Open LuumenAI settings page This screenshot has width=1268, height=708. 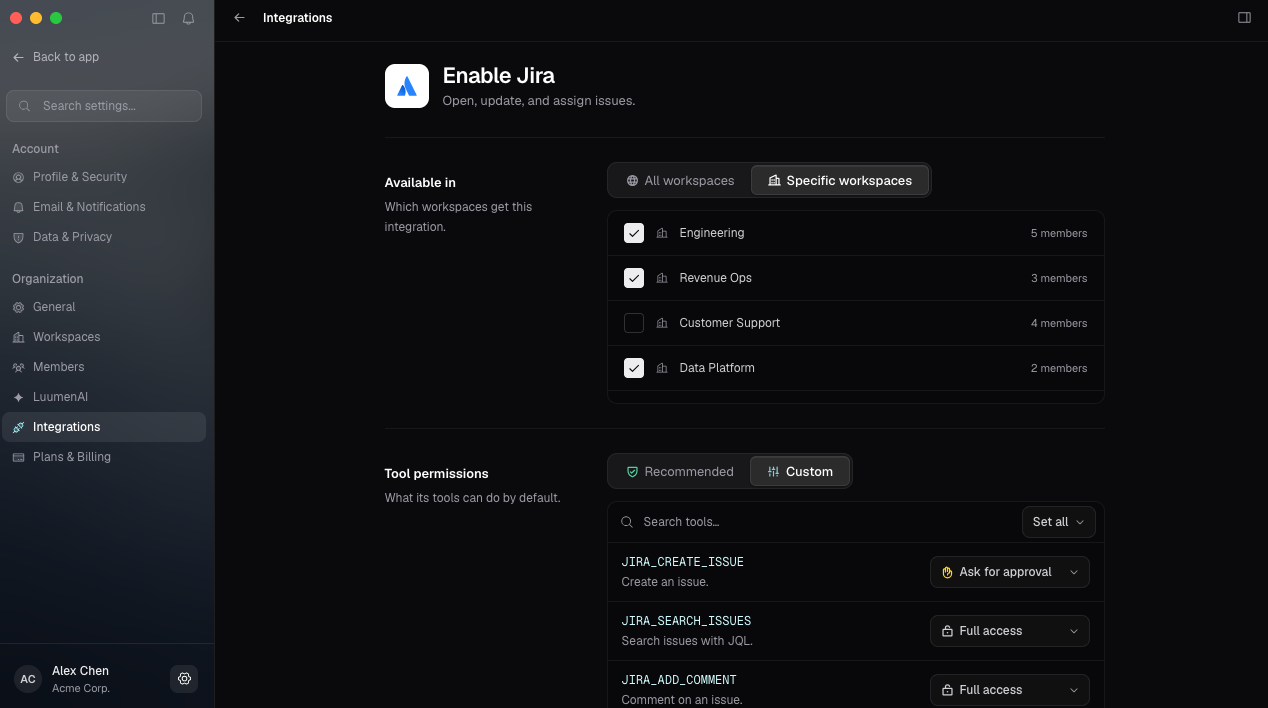pos(104,397)
